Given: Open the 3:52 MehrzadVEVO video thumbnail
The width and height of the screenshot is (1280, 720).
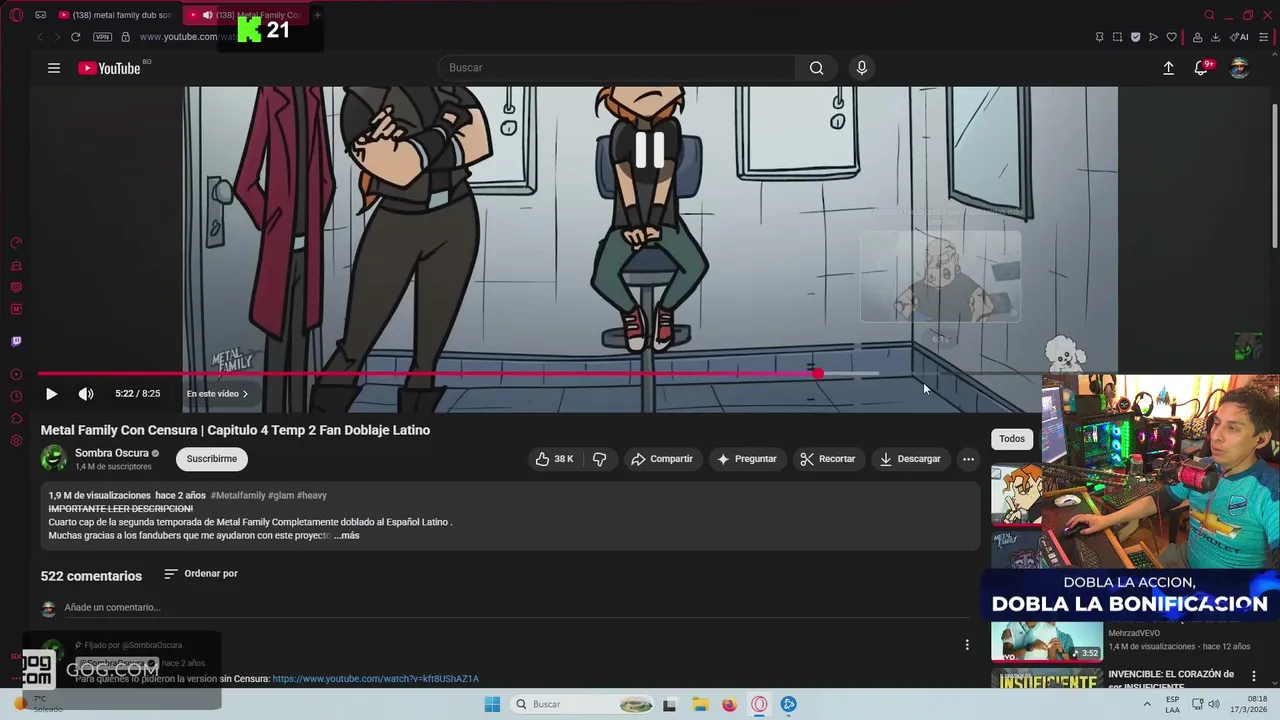Looking at the screenshot, I should (1047, 642).
